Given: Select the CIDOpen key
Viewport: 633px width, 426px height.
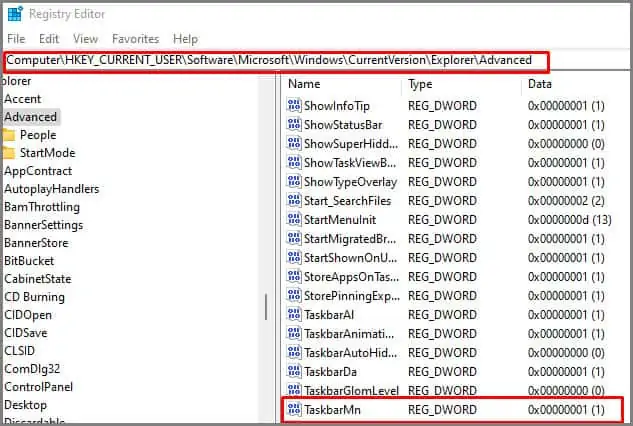Looking at the screenshot, I should (28, 315).
